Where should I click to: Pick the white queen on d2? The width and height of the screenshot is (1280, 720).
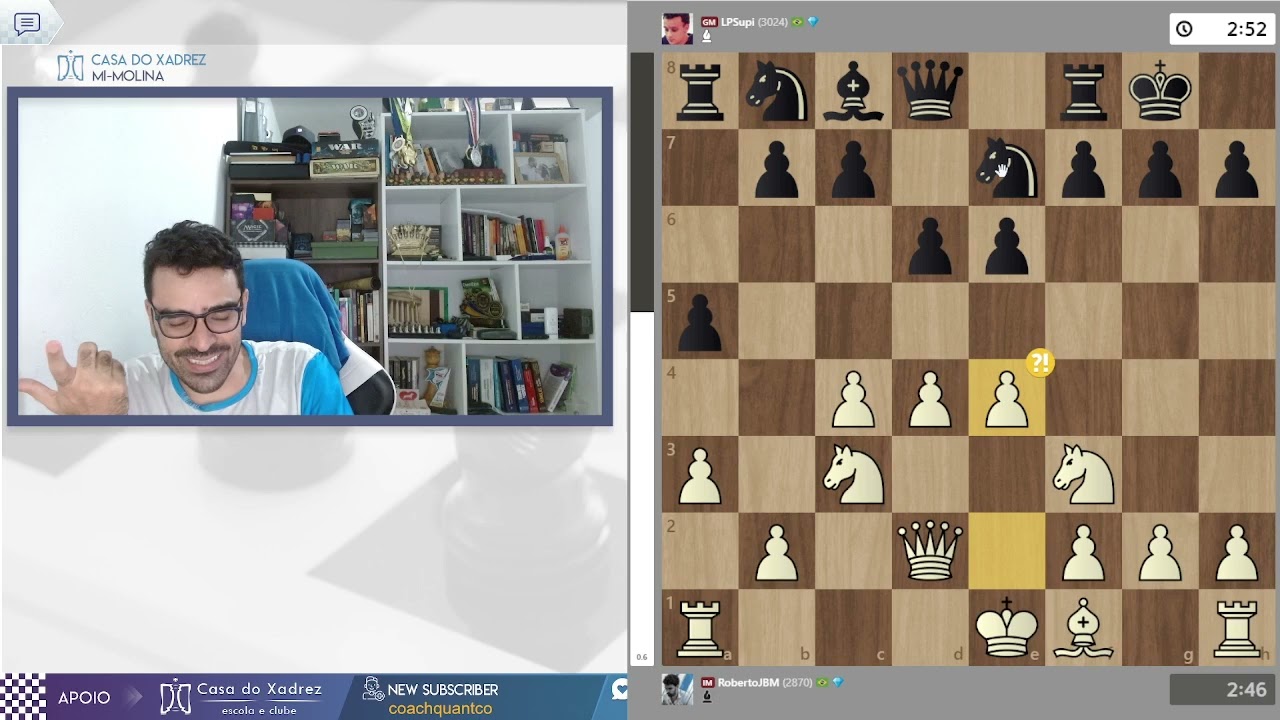pyautogui.click(x=930, y=551)
